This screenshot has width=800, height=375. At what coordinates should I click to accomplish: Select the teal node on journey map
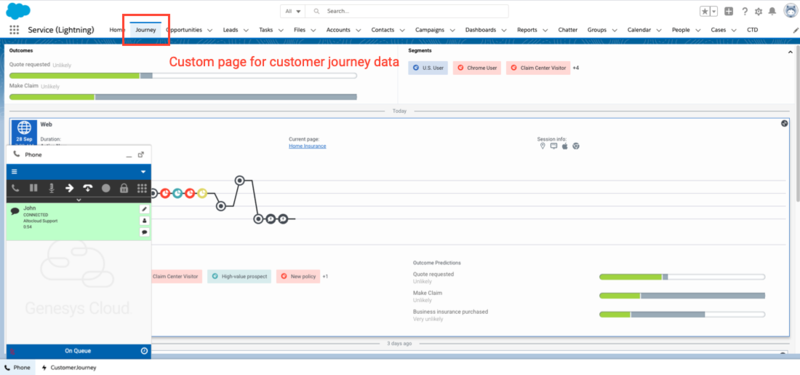click(x=177, y=193)
